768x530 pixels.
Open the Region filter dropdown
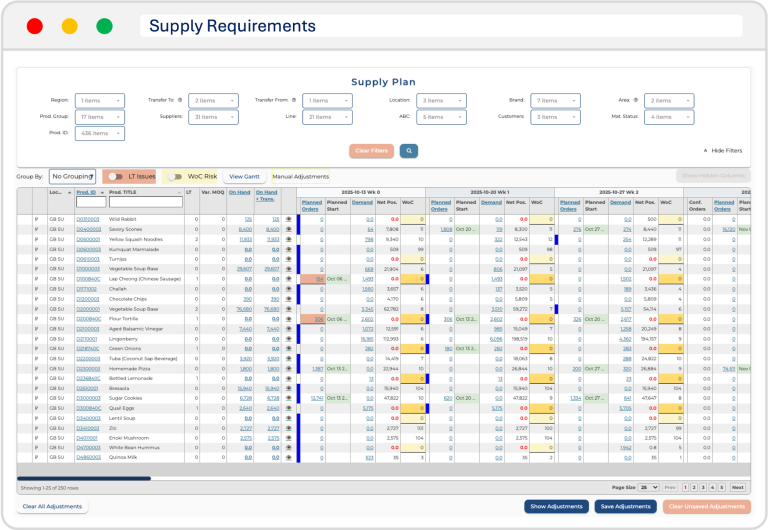coord(98,100)
